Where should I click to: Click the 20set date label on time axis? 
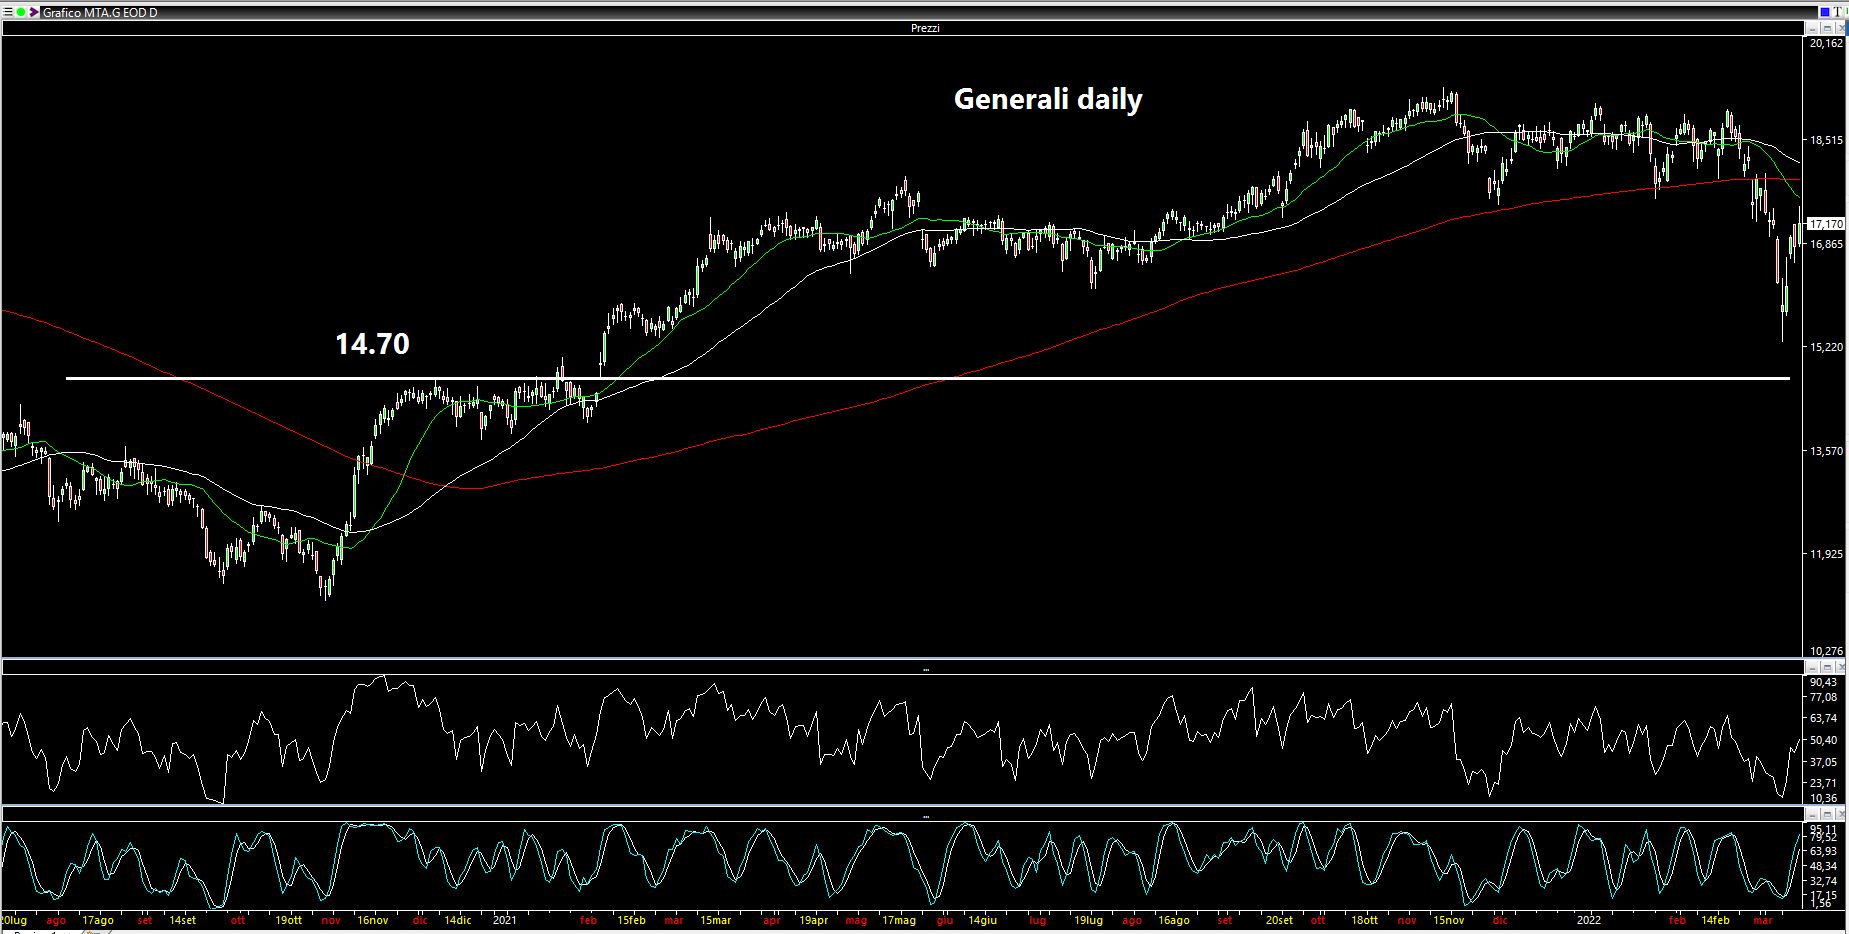[x=1279, y=920]
